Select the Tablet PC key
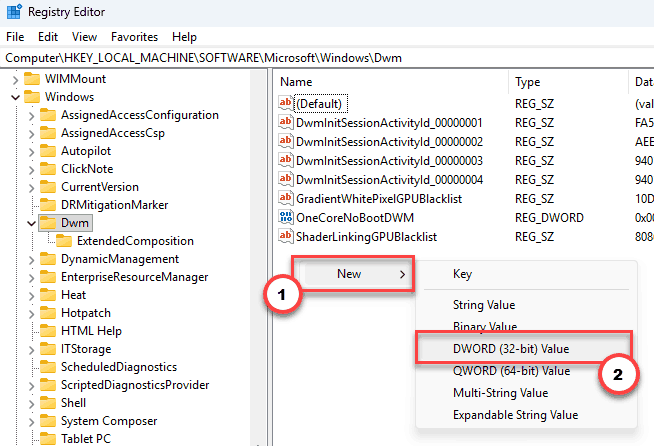654x446 pixels. click(x=86, y=438)
